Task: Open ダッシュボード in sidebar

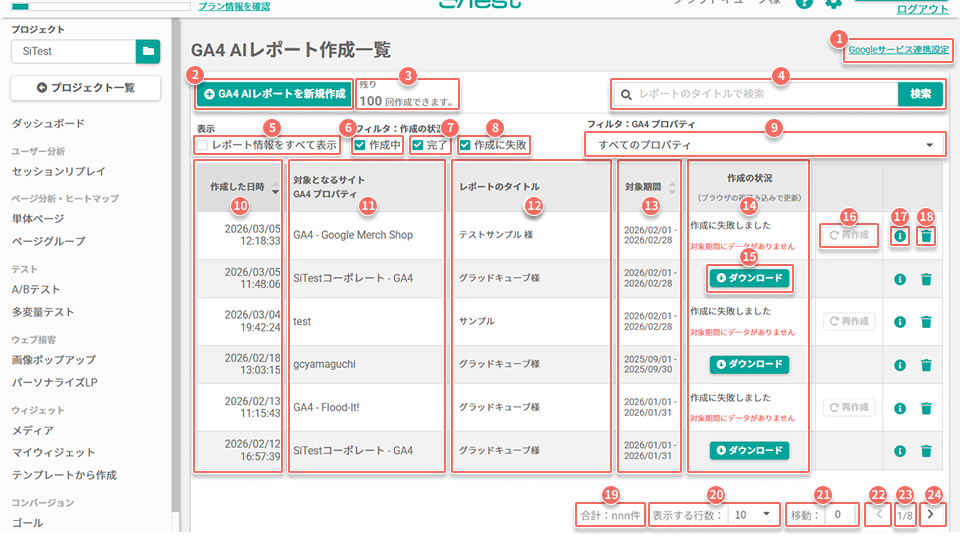Action: (48, 124)
